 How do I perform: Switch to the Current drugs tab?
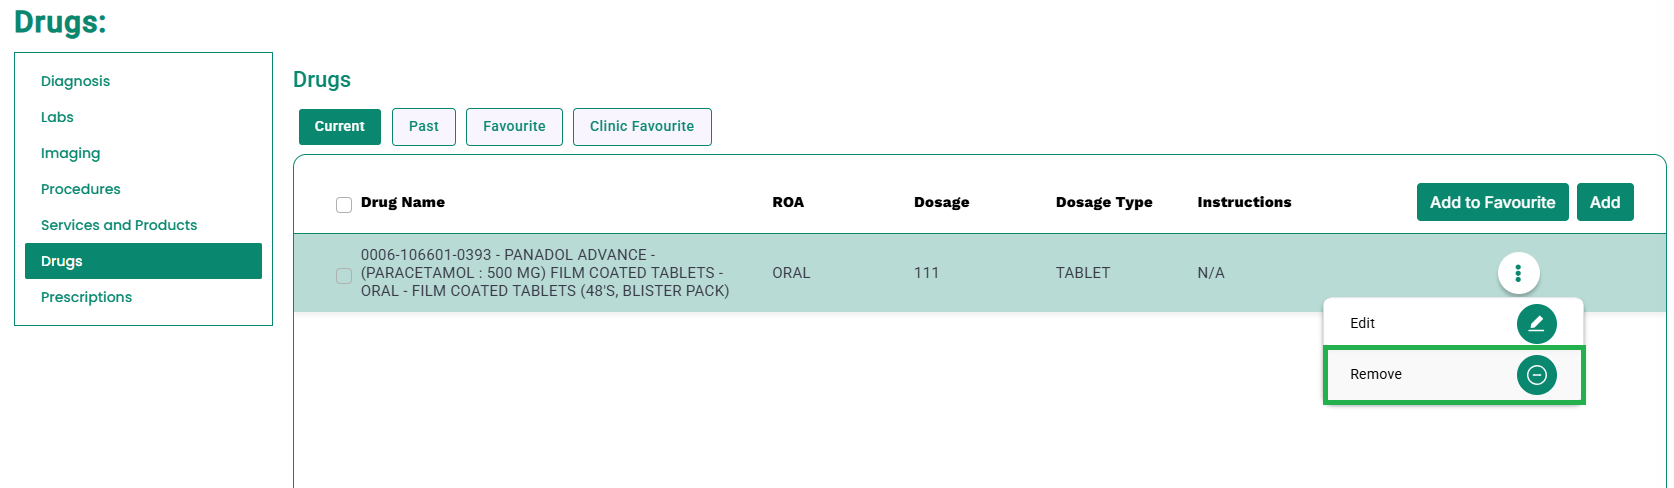point(340,127)
